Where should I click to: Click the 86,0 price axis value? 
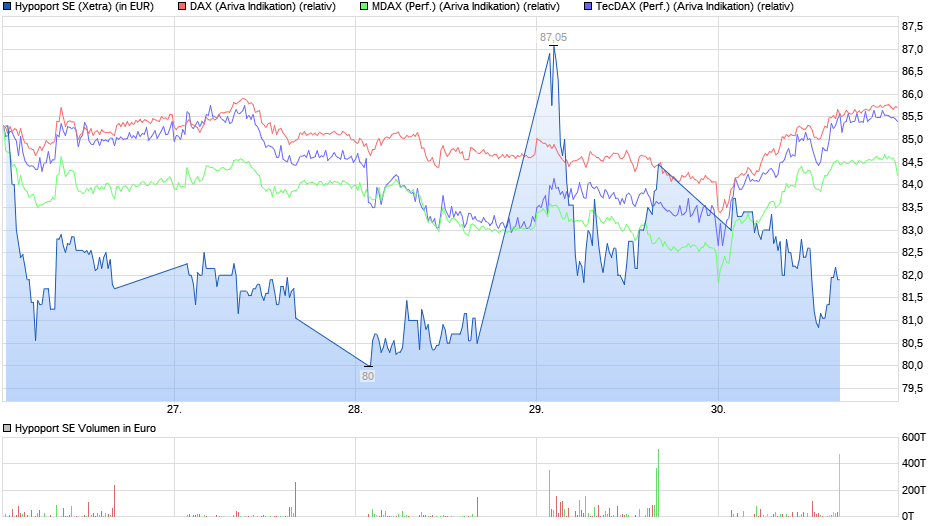click(x=912, y=94)
